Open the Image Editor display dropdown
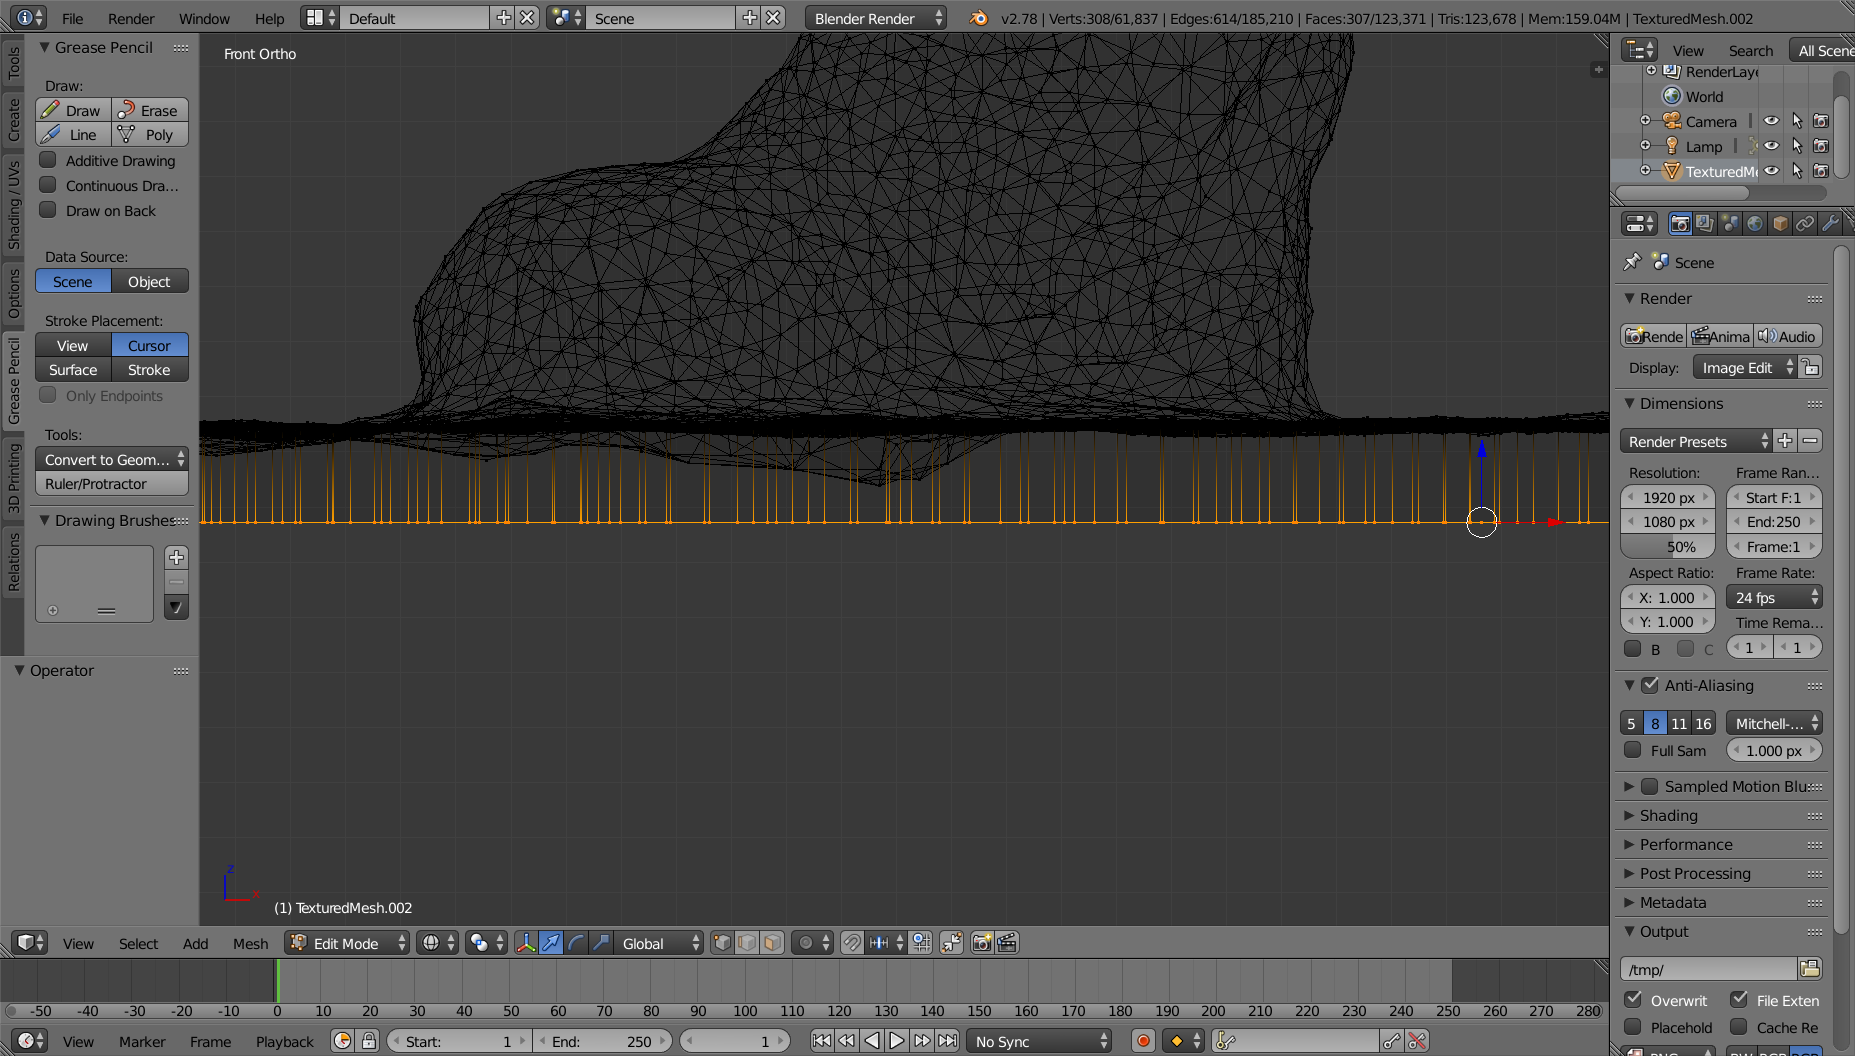Screen dimensions: 1855x1056 pyautogui.click(x=1746, y=367)
